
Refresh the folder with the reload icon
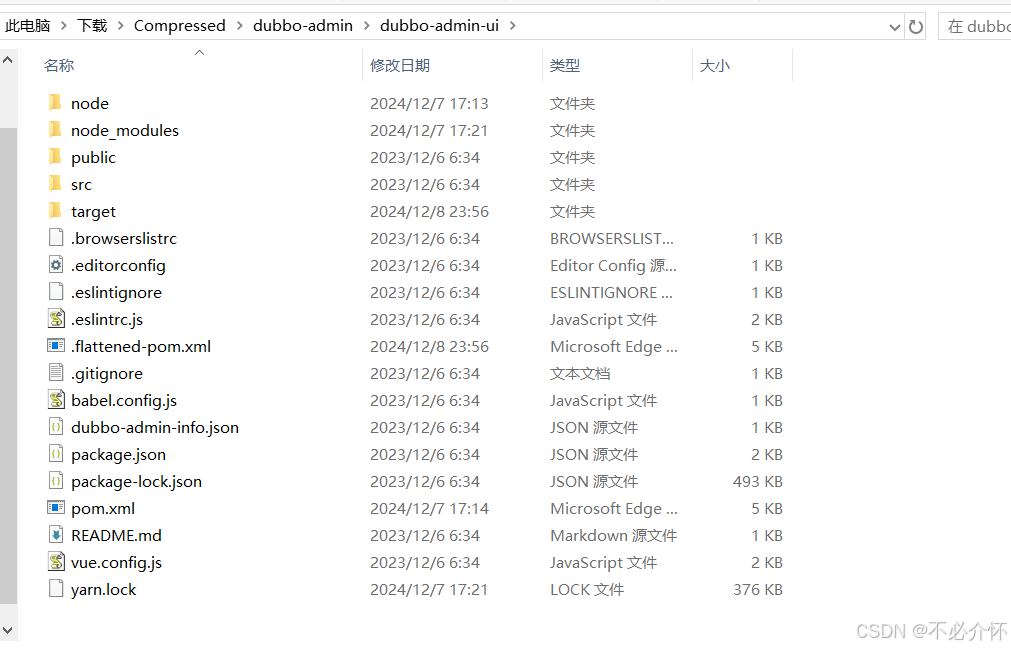(x=916, y=27)
